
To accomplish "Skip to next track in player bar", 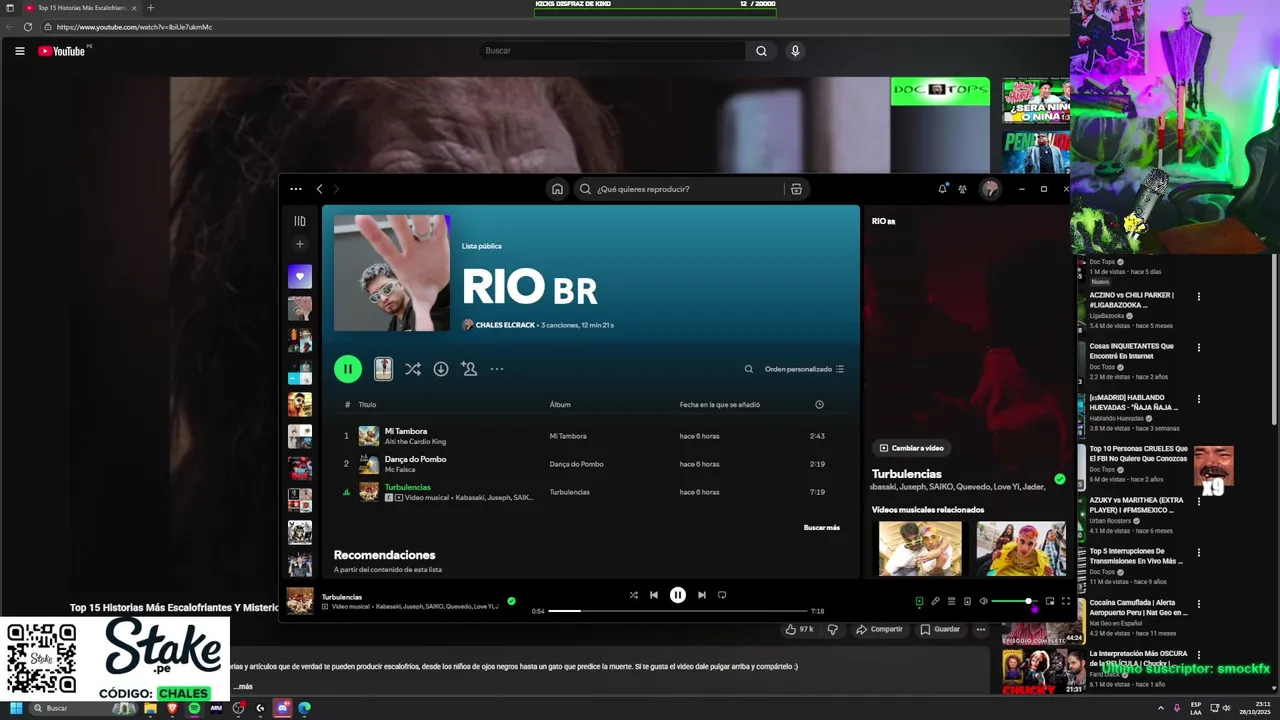I will [702, 595].
